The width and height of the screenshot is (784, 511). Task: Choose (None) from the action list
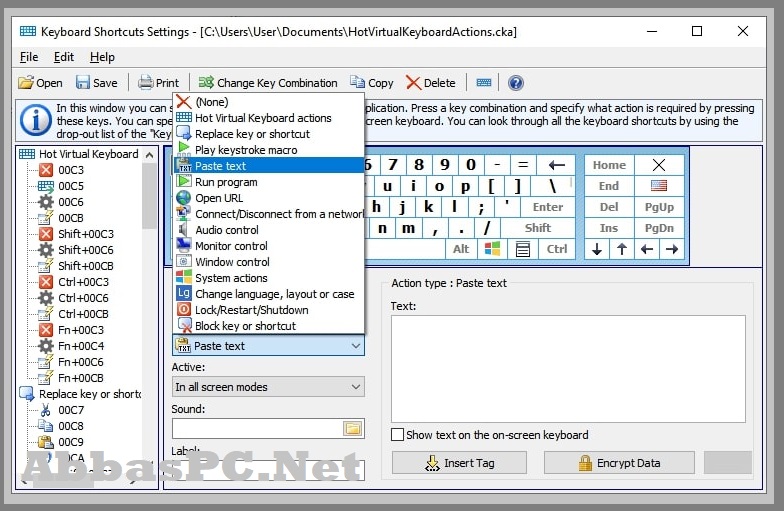[269, 102]
